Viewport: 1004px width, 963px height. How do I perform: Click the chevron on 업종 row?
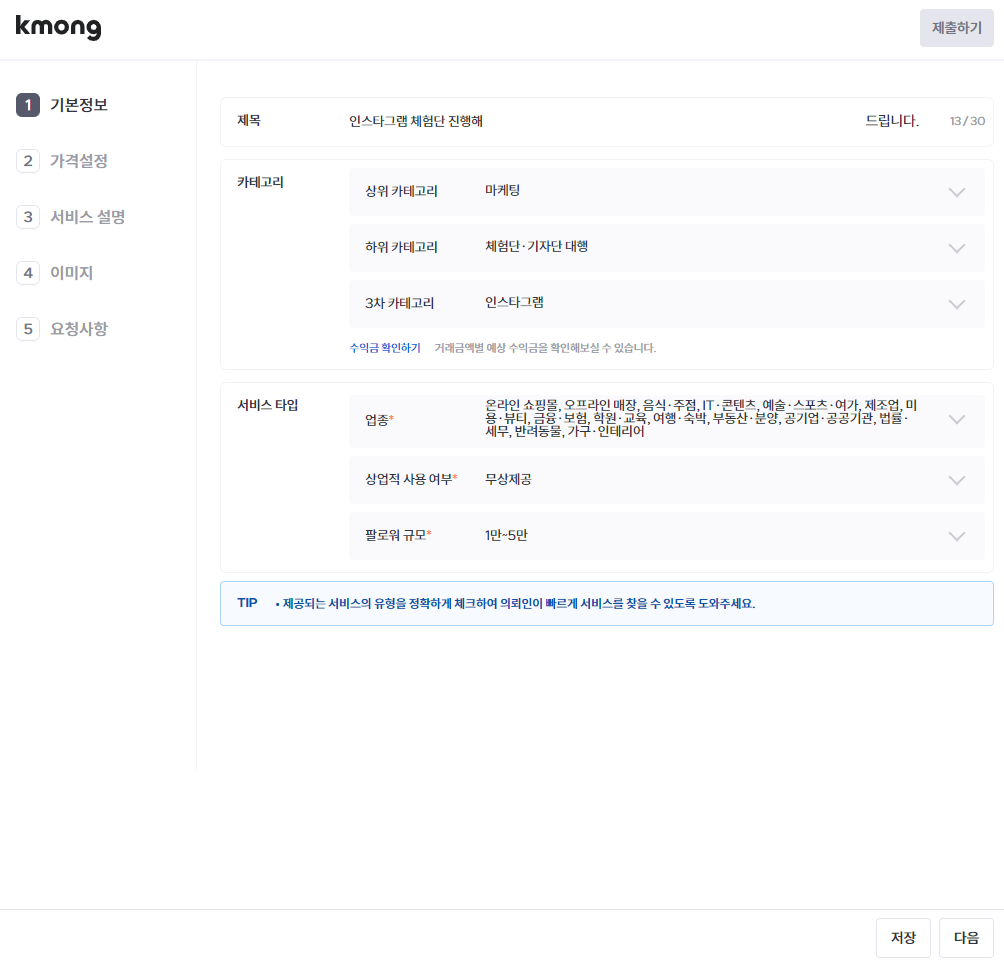click(x=957, y=419)
